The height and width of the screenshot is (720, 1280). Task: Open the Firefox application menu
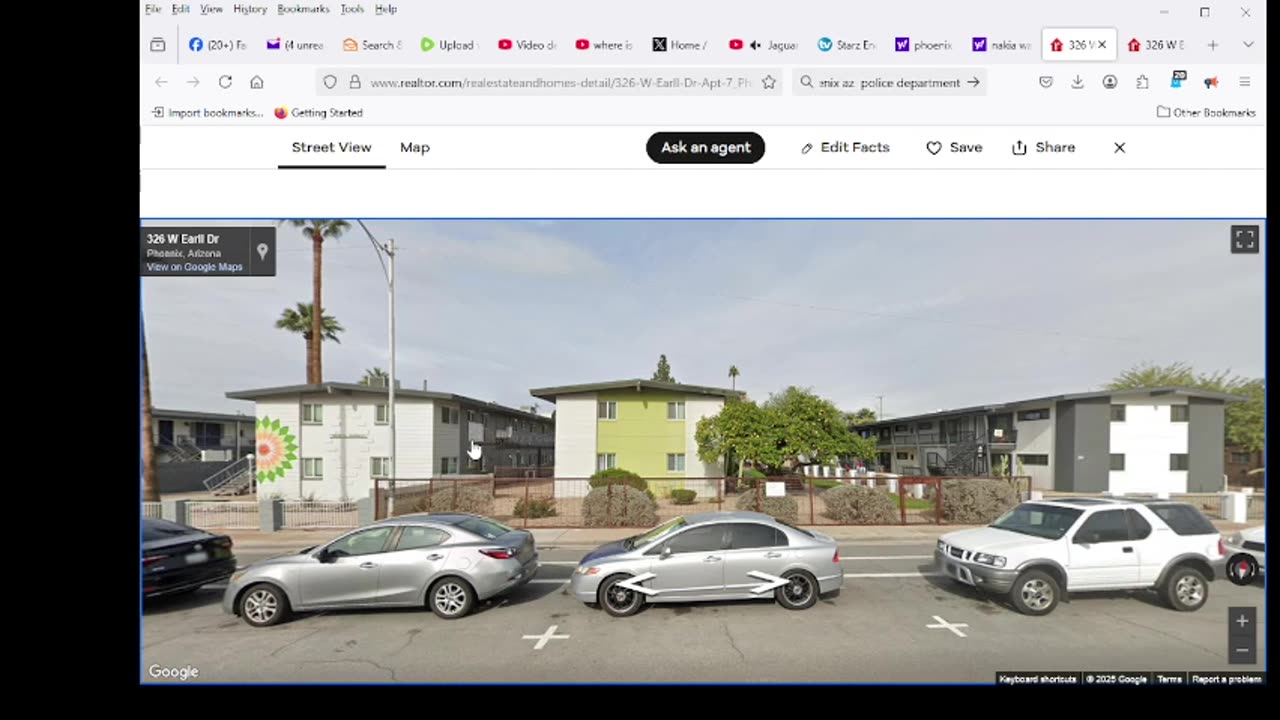[1245, 82]
